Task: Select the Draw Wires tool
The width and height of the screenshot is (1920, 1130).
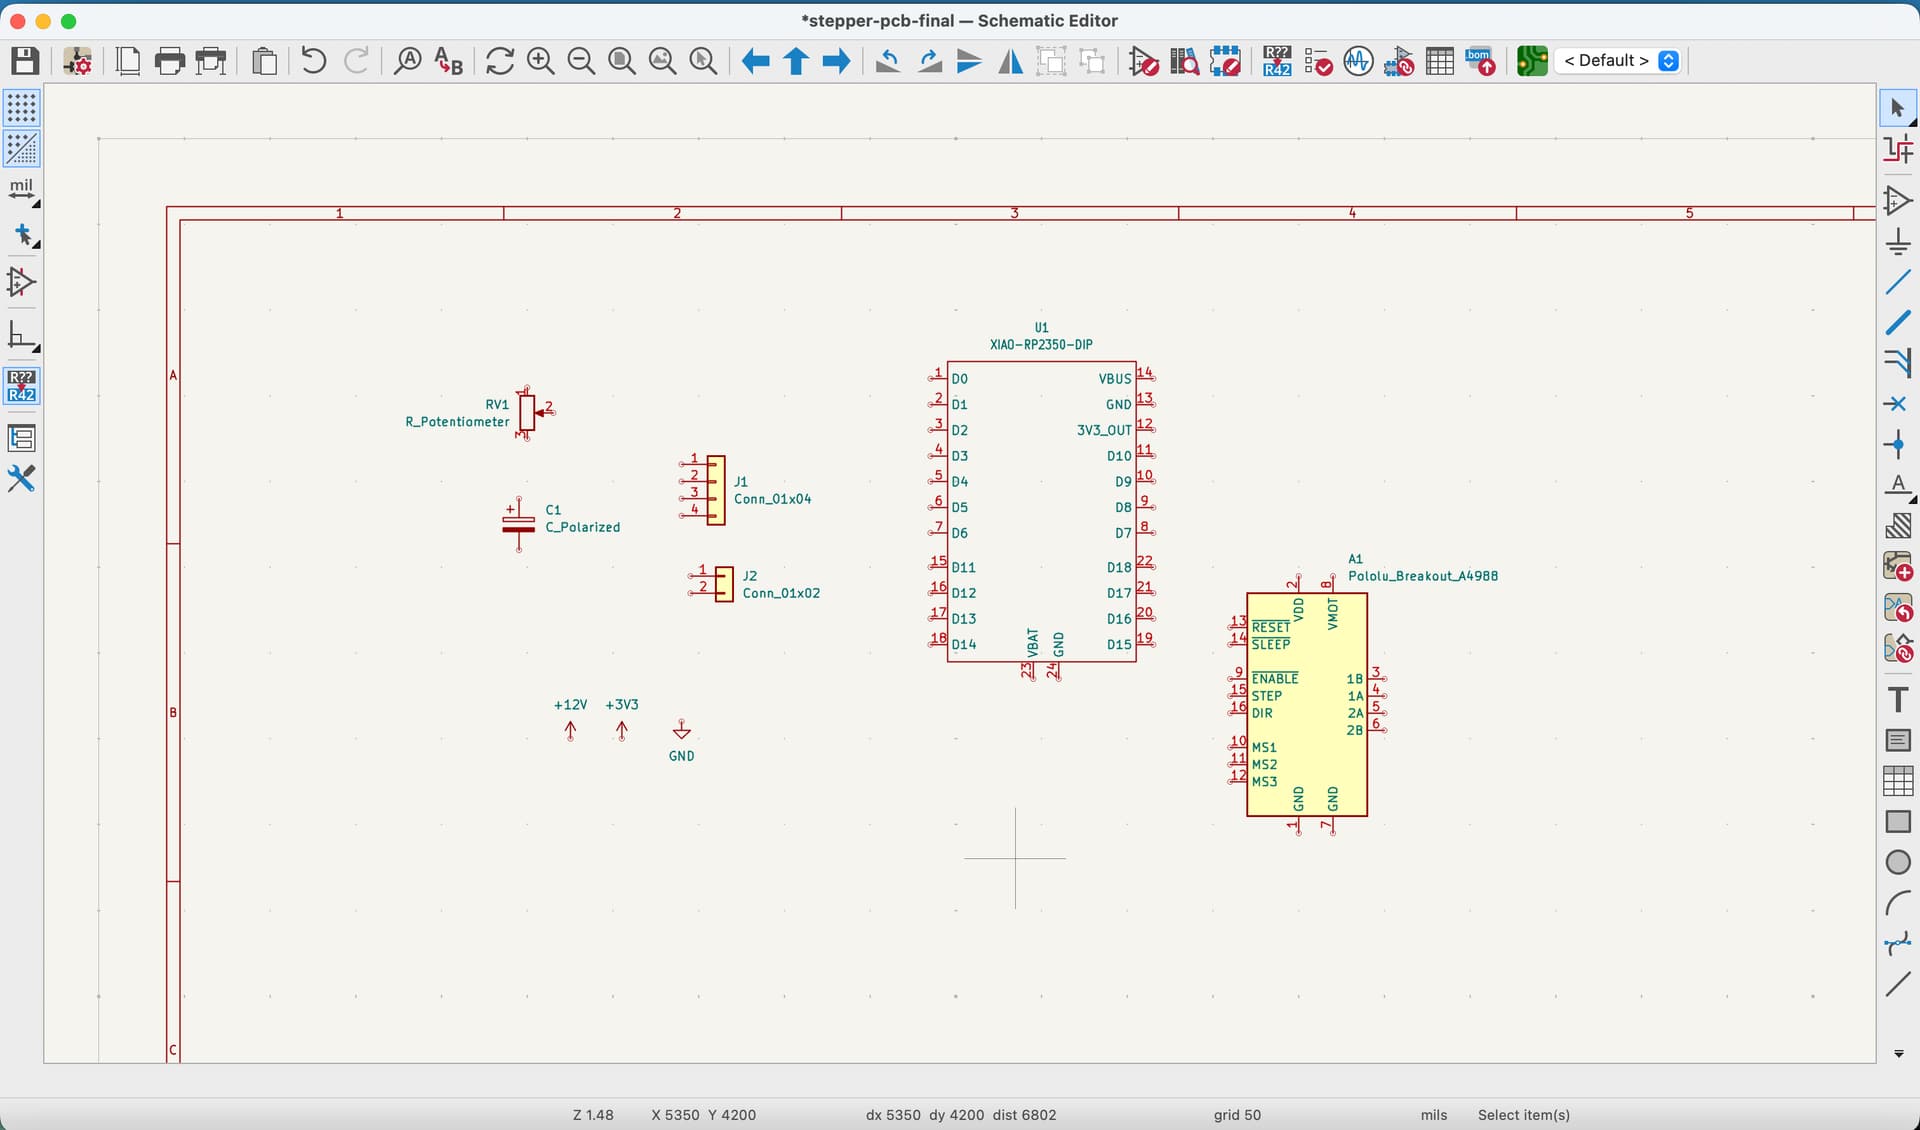Action: pyautogui.click(x=1898, y=283)
